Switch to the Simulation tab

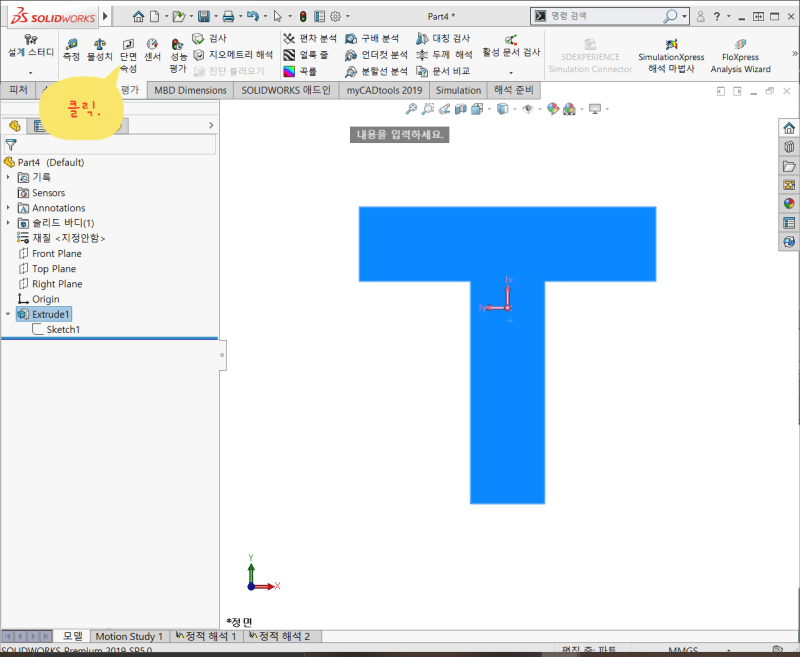[458, 90]
